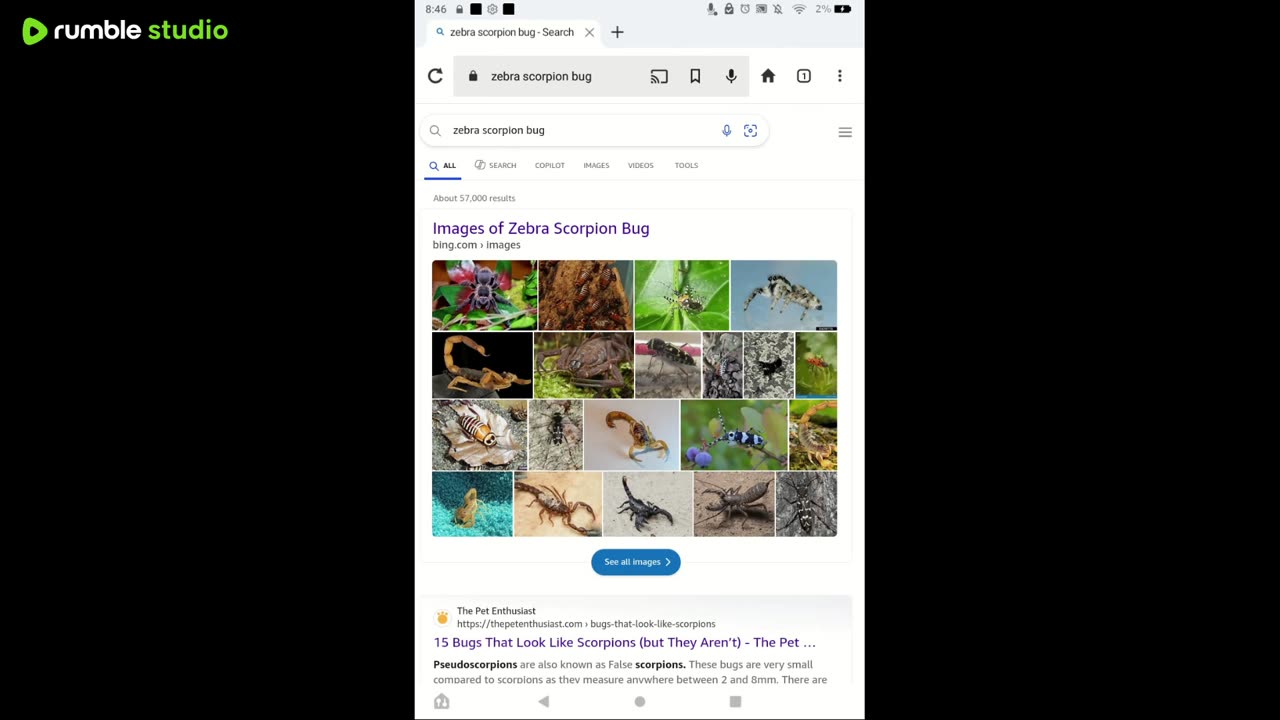The height and width of the screenshot is (720, 1280).
Task: Click the See all images button
Action: [636, 562]
